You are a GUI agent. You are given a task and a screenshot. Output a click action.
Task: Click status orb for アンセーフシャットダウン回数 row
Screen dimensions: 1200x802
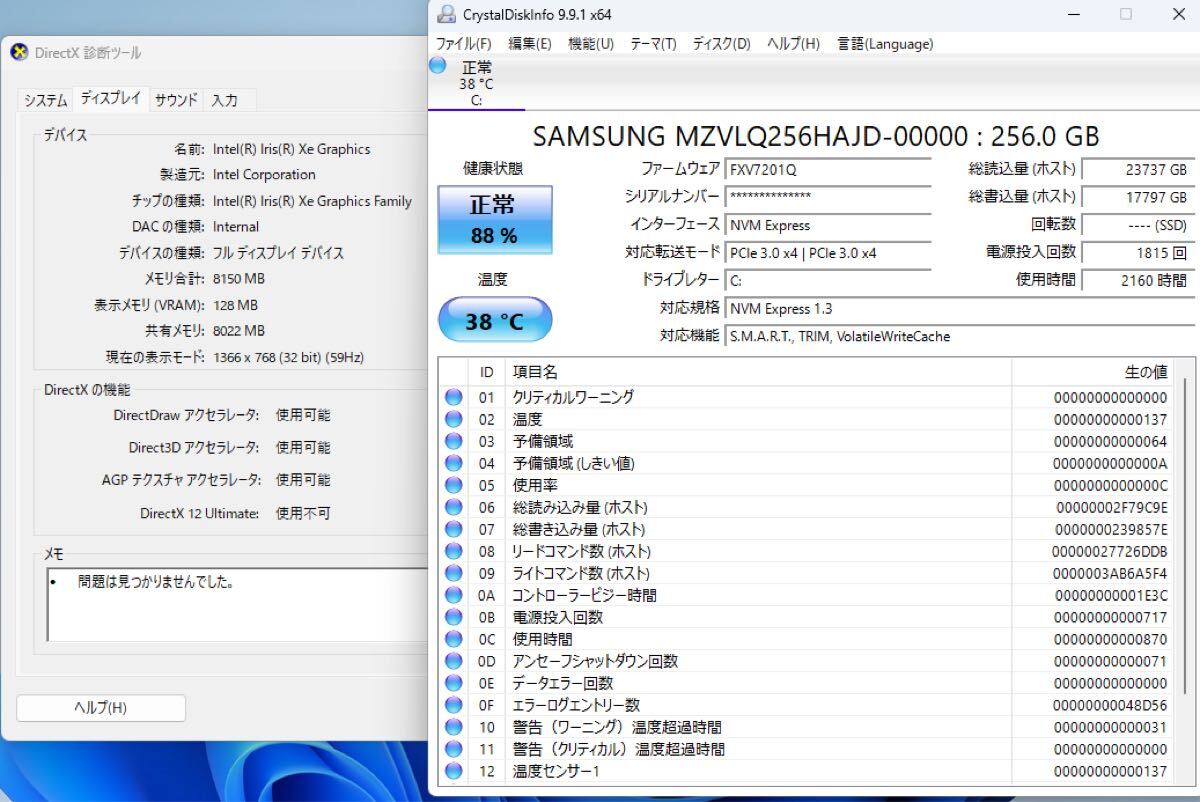pyautogui.click(x=454, y=661)
